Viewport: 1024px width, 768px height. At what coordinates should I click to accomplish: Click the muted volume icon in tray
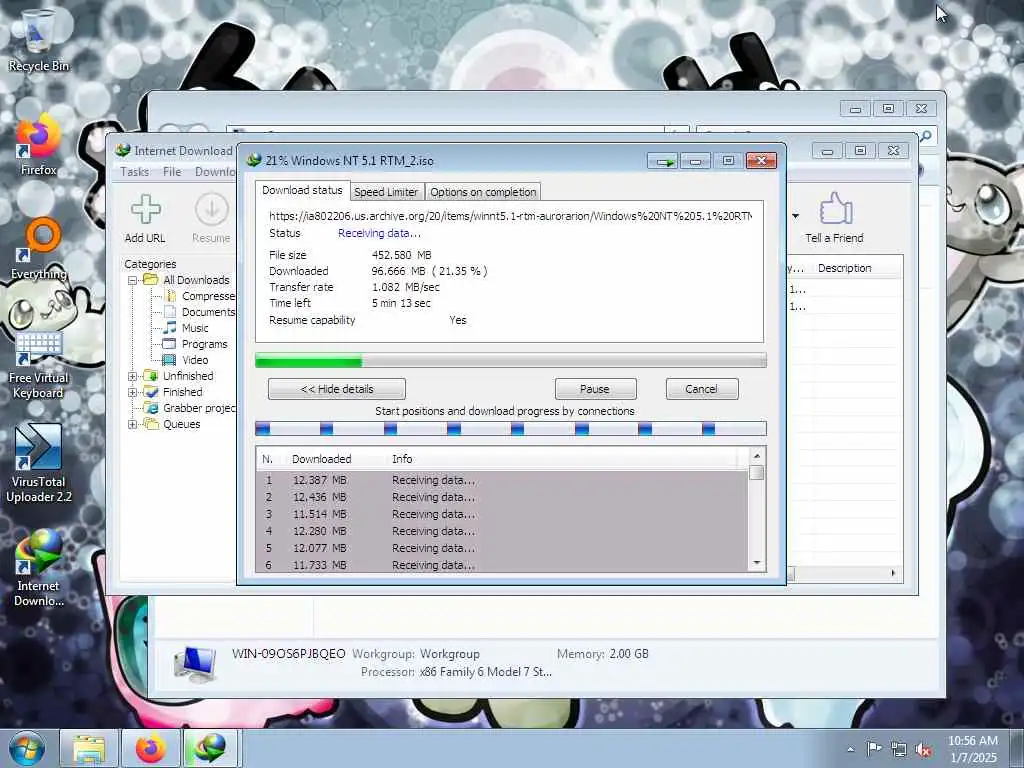[x=923, y=750]
